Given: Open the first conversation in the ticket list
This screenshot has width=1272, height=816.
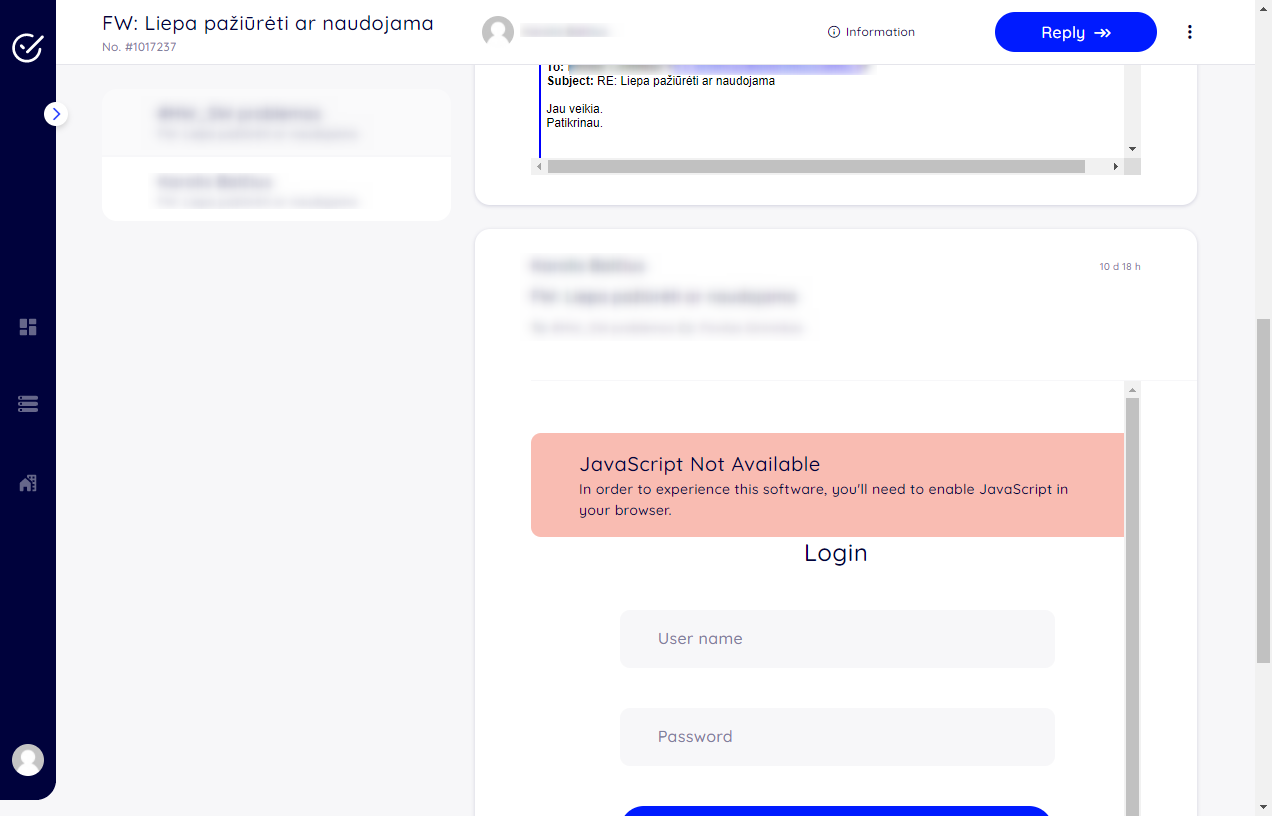Looking at the screenshot, I should coord(276,122).
